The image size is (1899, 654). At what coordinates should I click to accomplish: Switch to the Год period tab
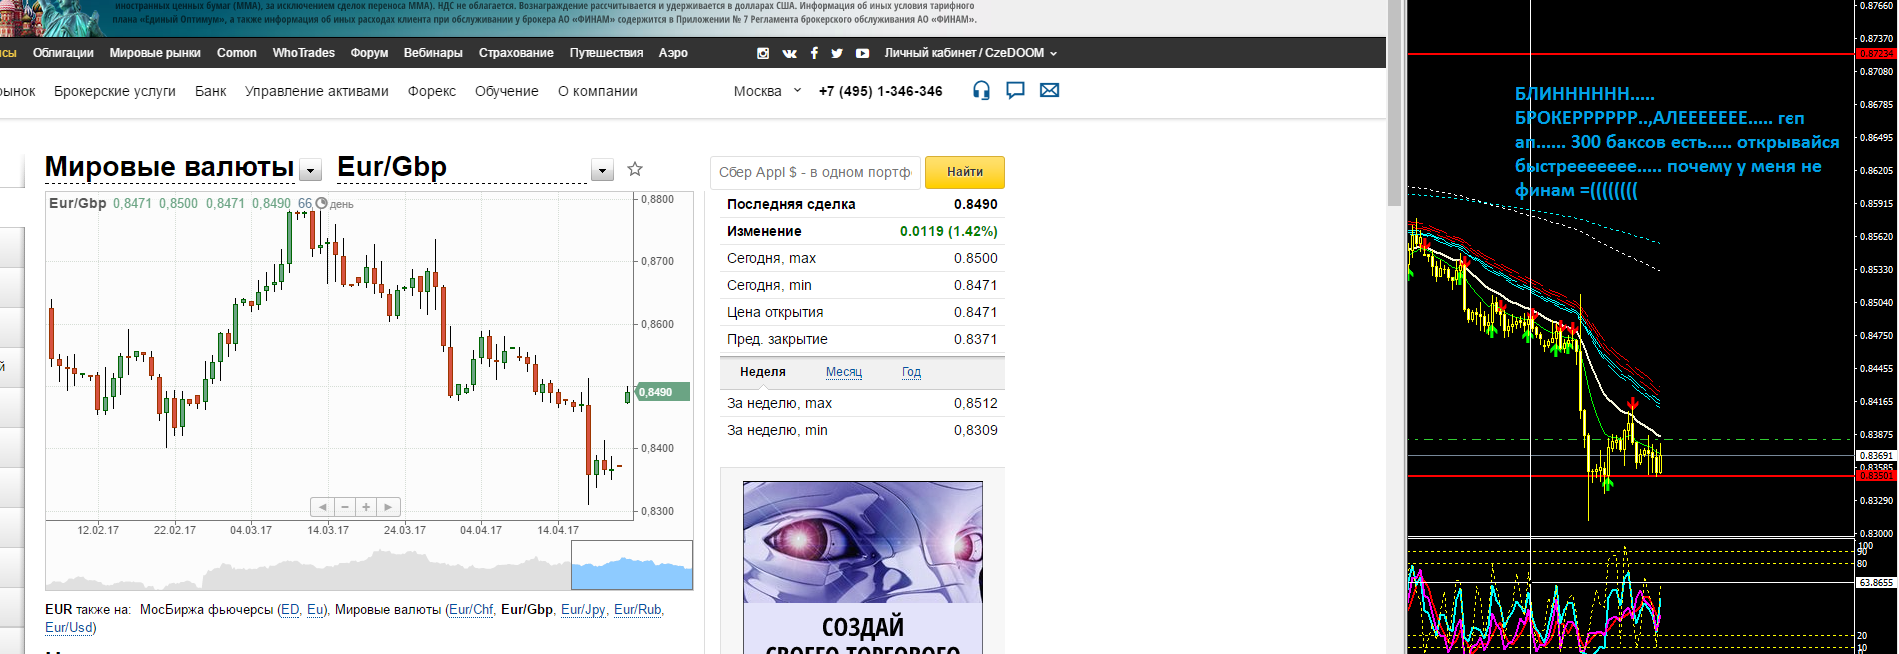tap(911, 372)
